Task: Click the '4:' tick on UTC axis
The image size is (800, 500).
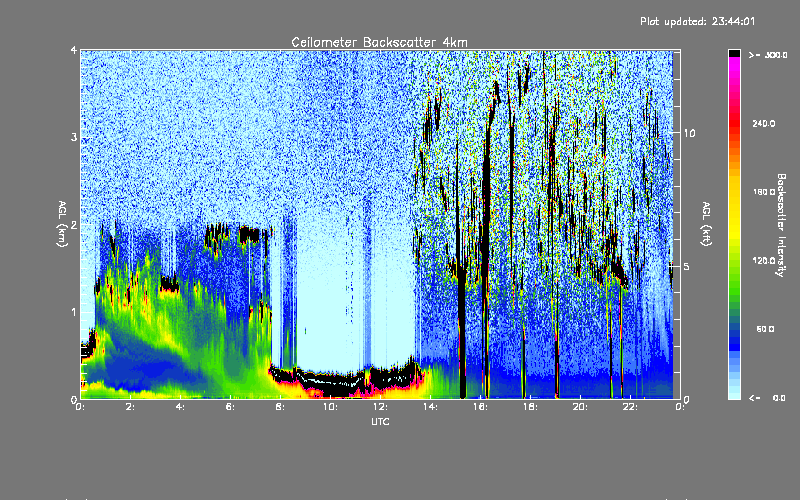Action: coord(181,407)
